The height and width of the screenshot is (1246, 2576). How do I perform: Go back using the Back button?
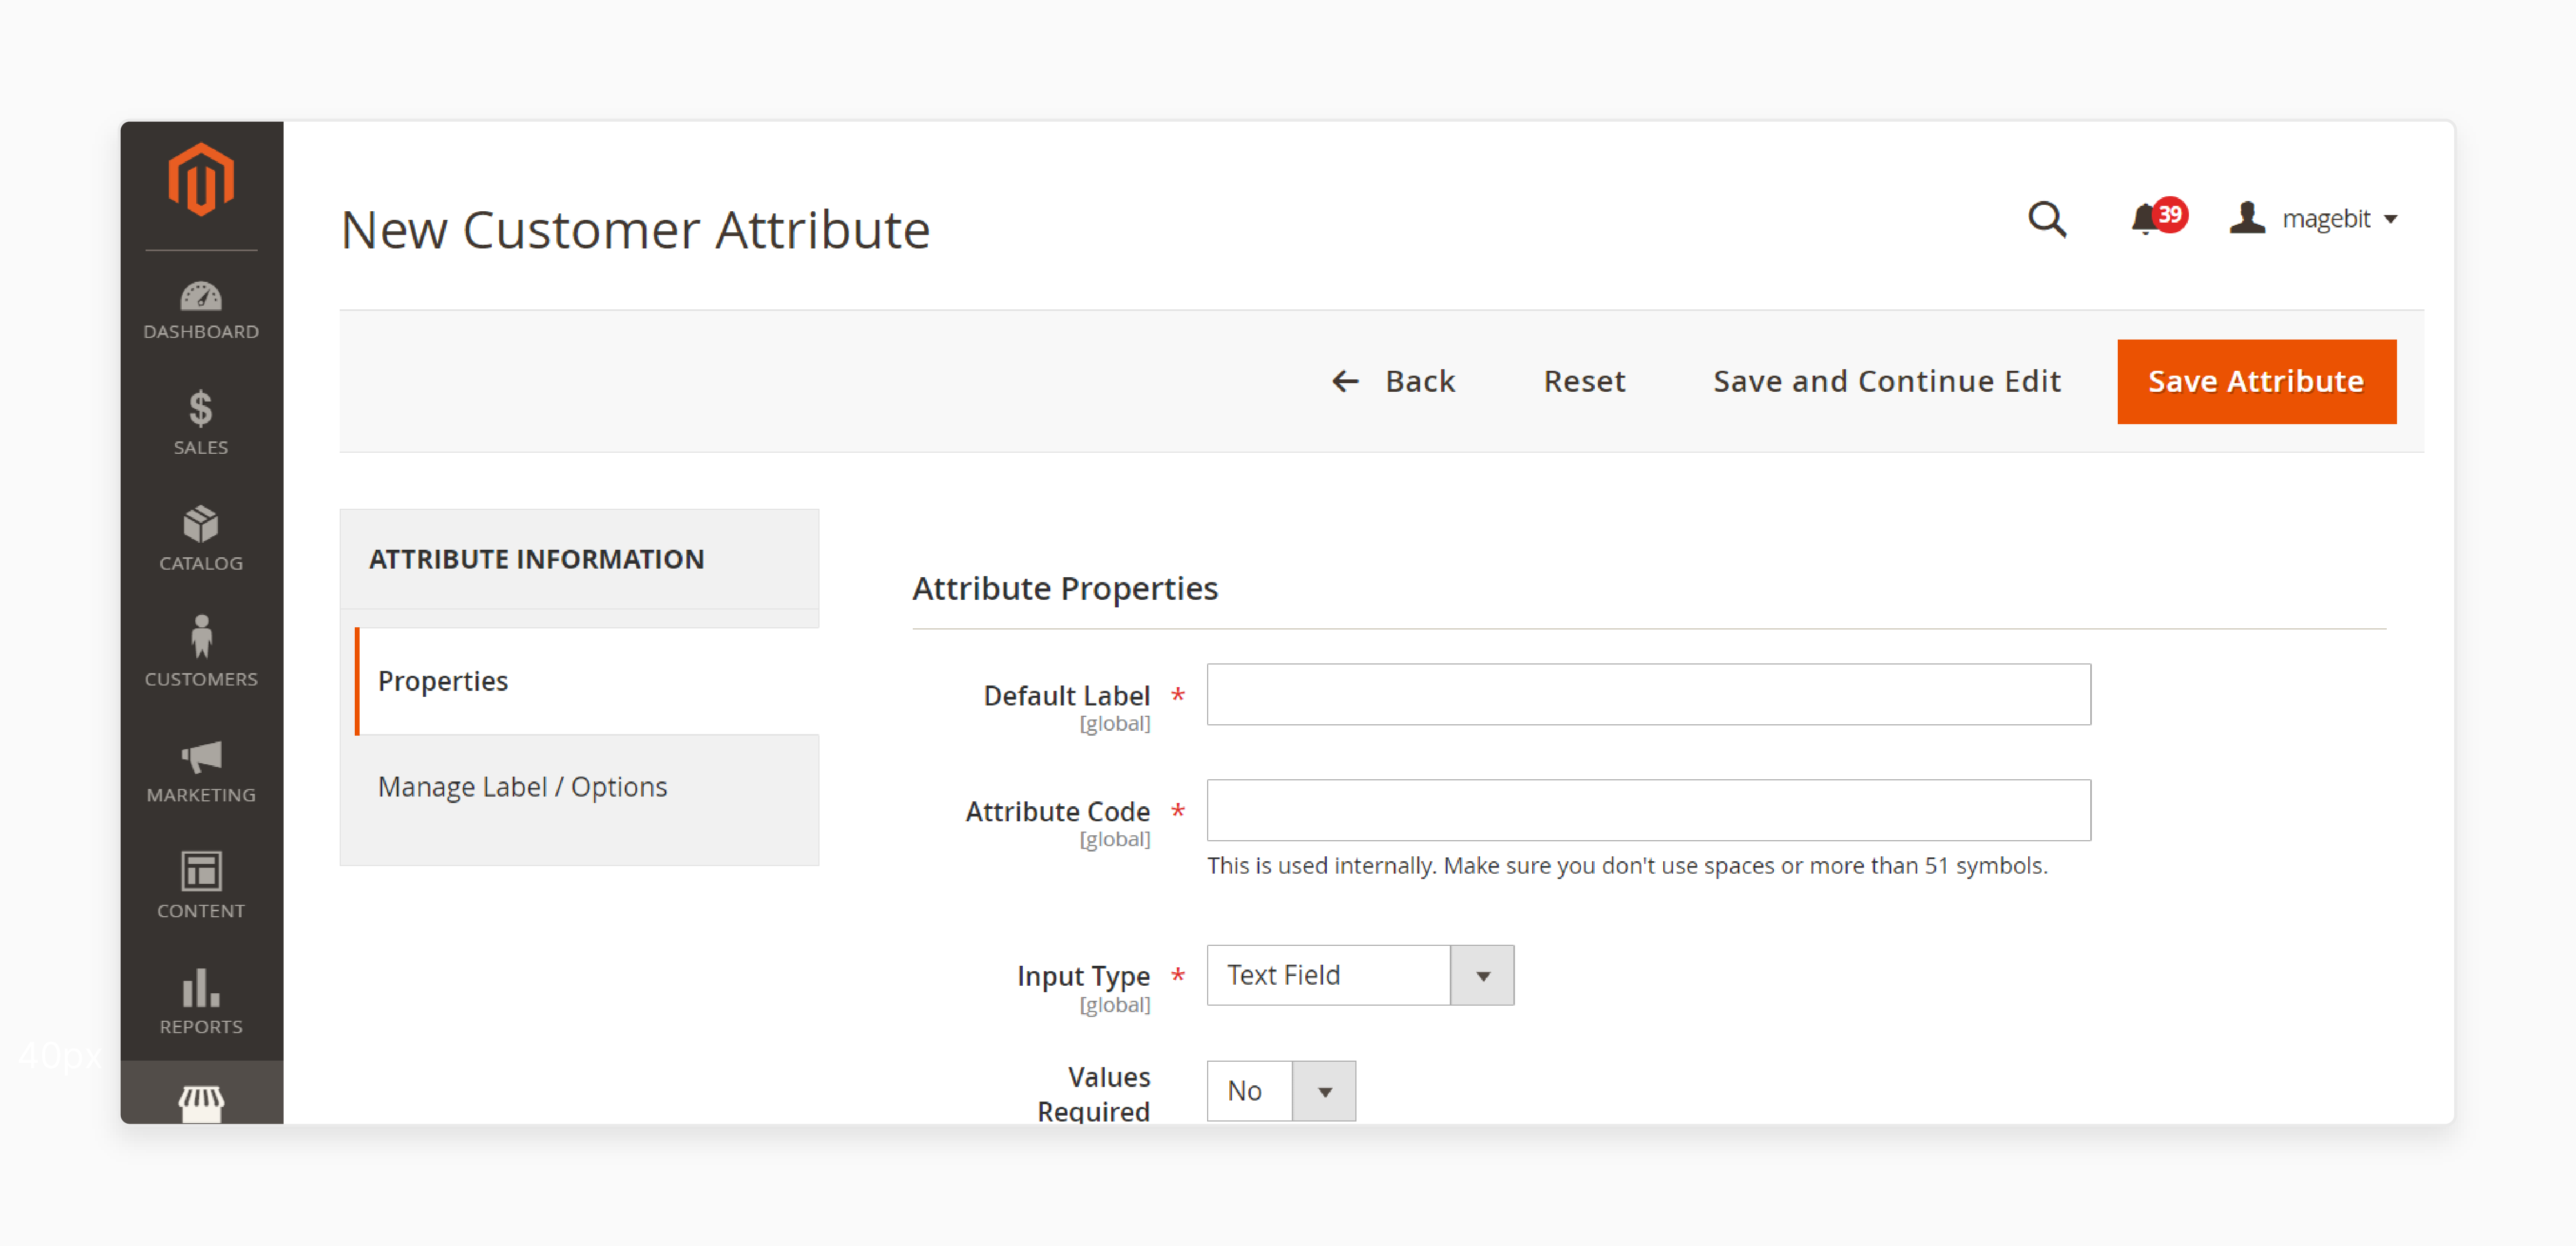click(x=1393, y=381)
